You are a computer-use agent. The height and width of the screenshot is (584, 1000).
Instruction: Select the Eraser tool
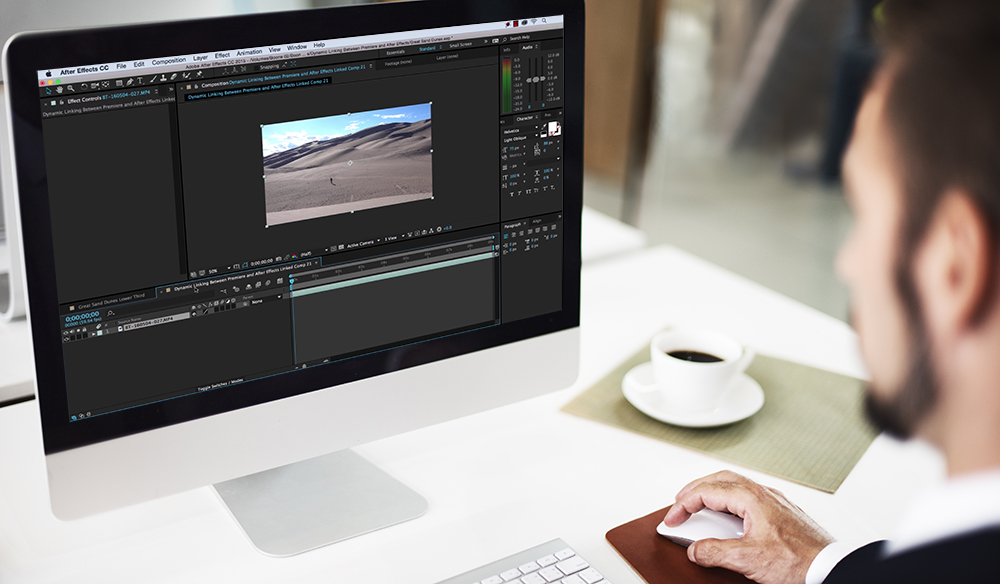[x=173, y=77]
